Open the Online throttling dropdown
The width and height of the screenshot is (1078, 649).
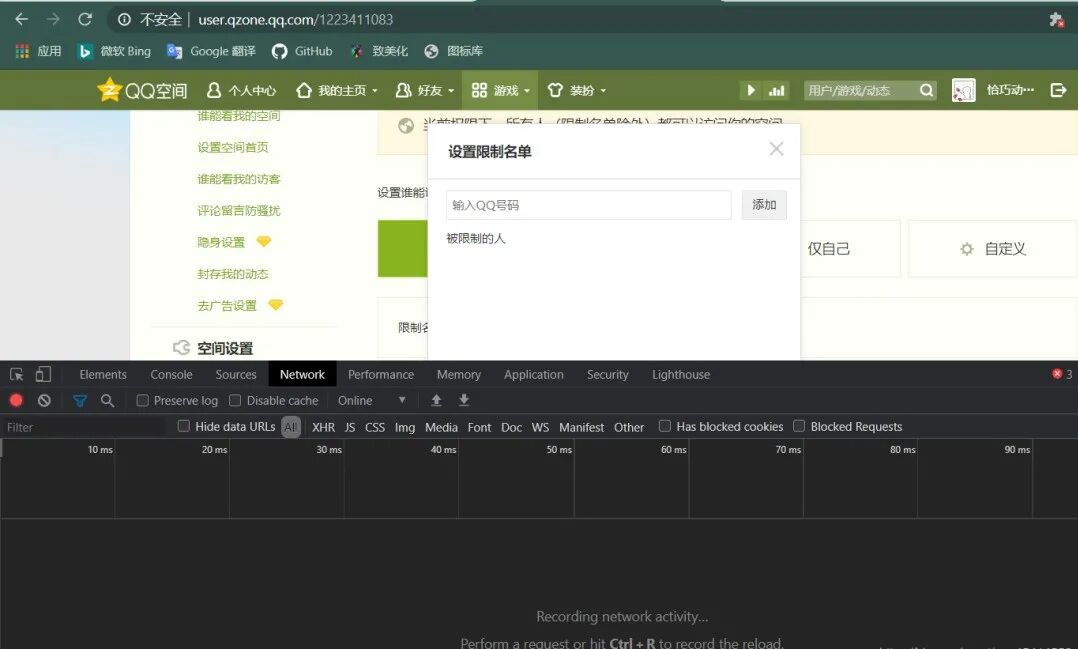(x=371, y=400)
